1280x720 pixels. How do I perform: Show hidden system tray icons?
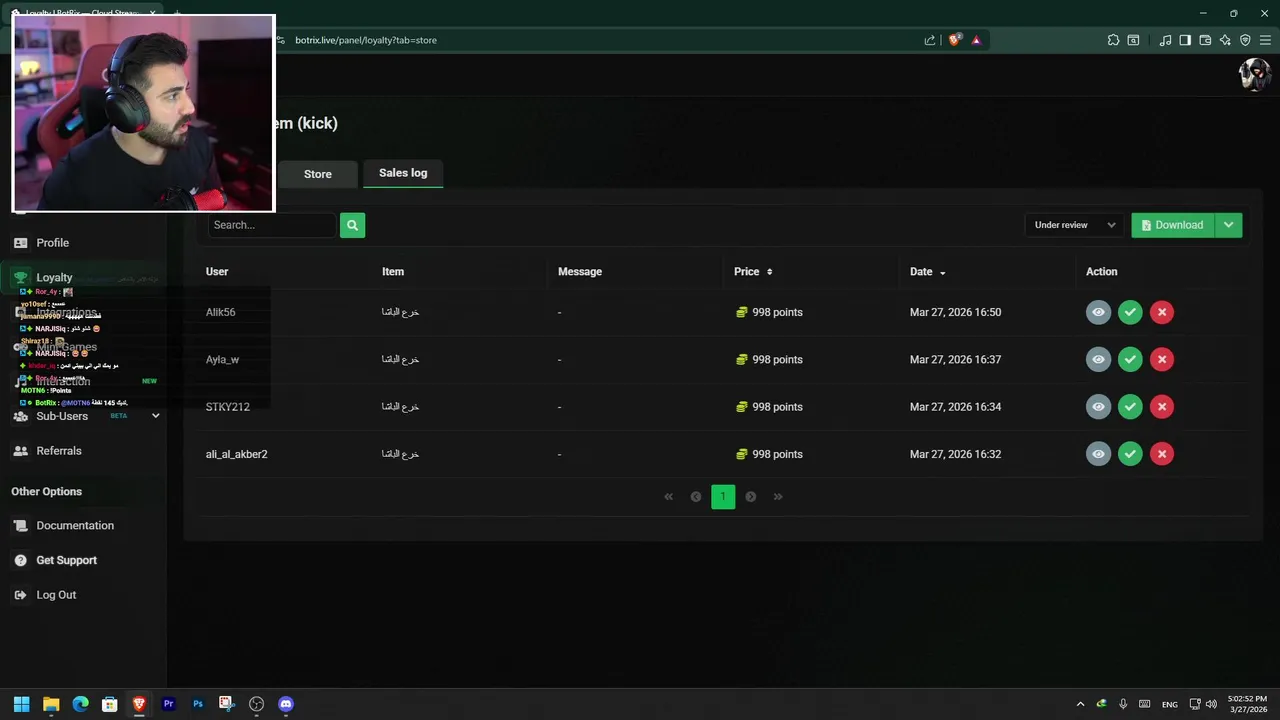[1080, 704]
